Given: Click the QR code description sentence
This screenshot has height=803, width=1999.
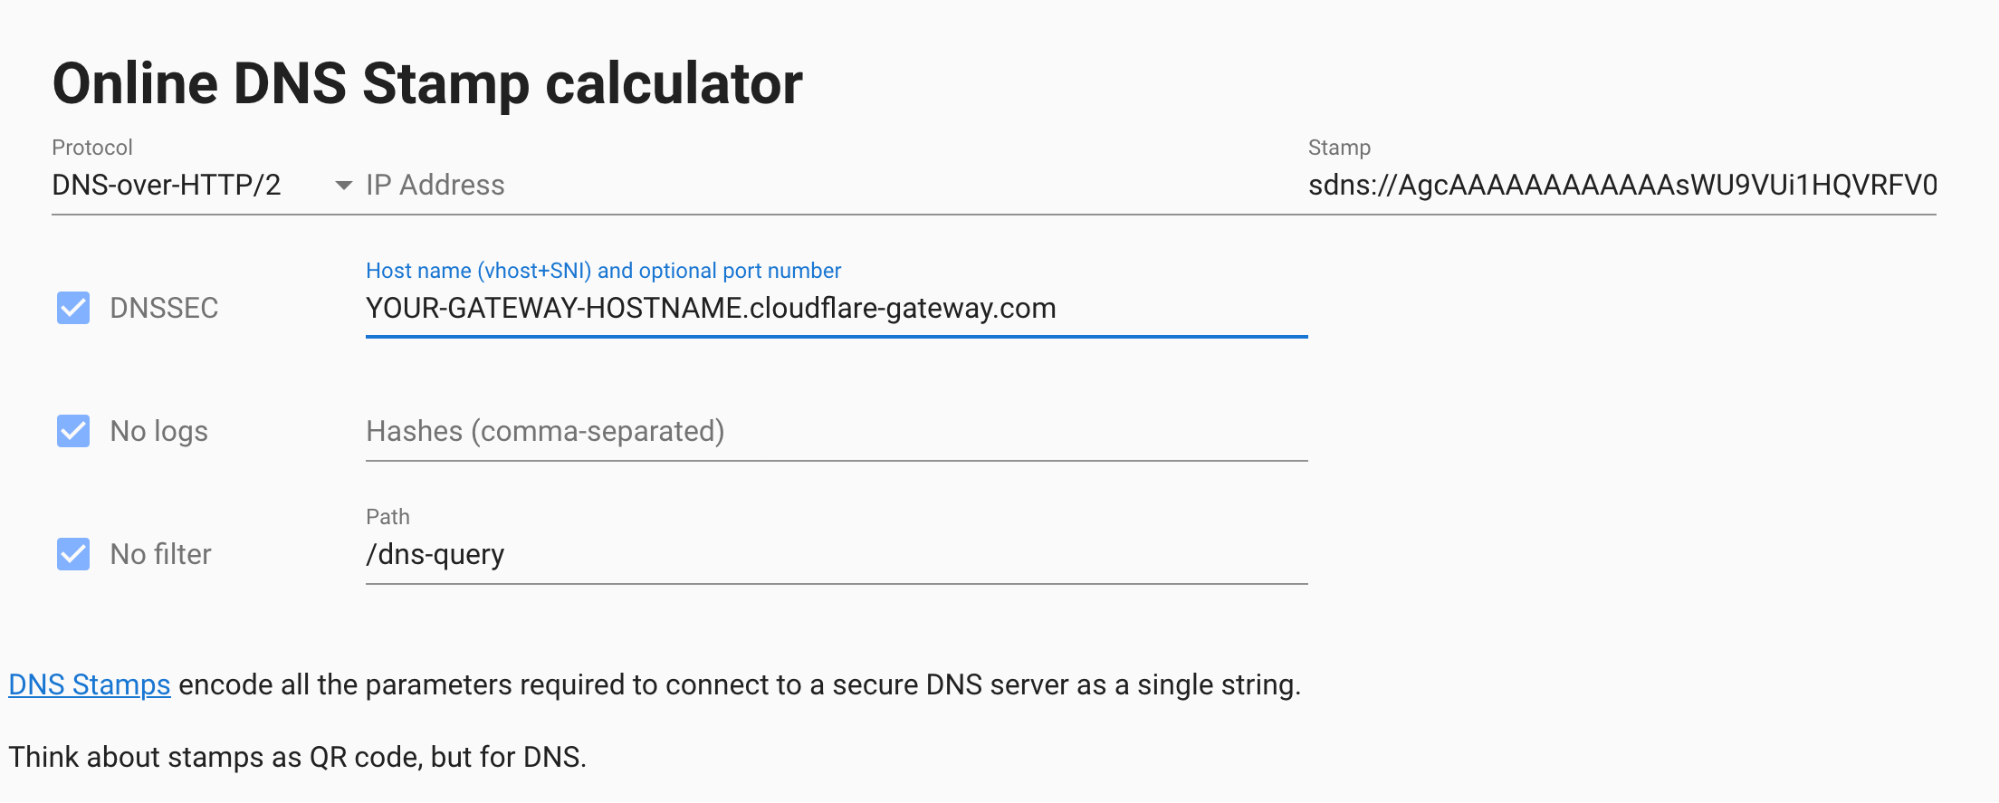Looking at the screenshot, I should pos(297,757).
